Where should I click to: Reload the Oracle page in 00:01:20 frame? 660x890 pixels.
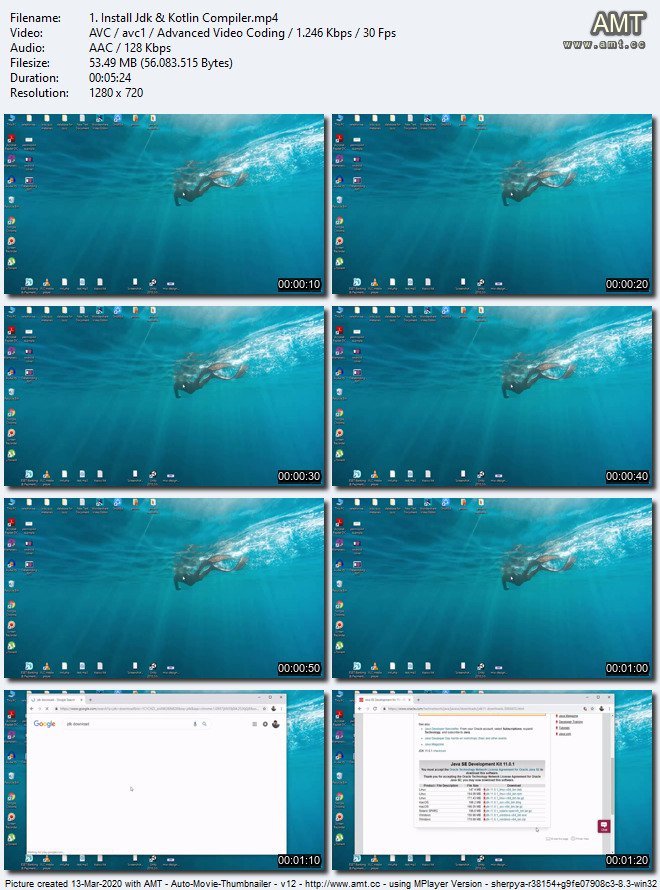pos(375,709)
